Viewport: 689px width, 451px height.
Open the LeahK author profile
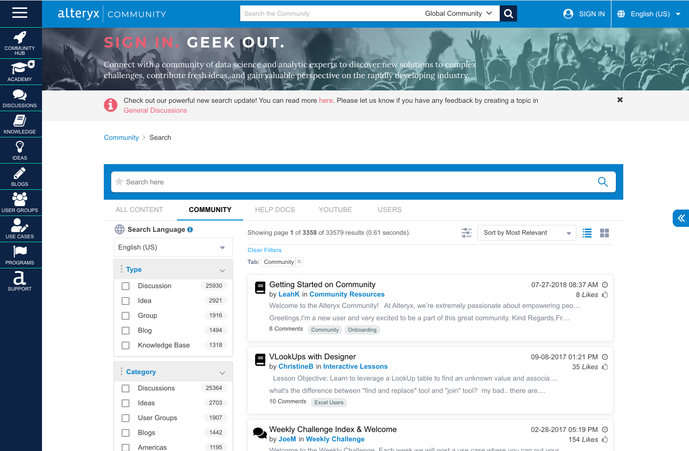[x=289, y=295]
